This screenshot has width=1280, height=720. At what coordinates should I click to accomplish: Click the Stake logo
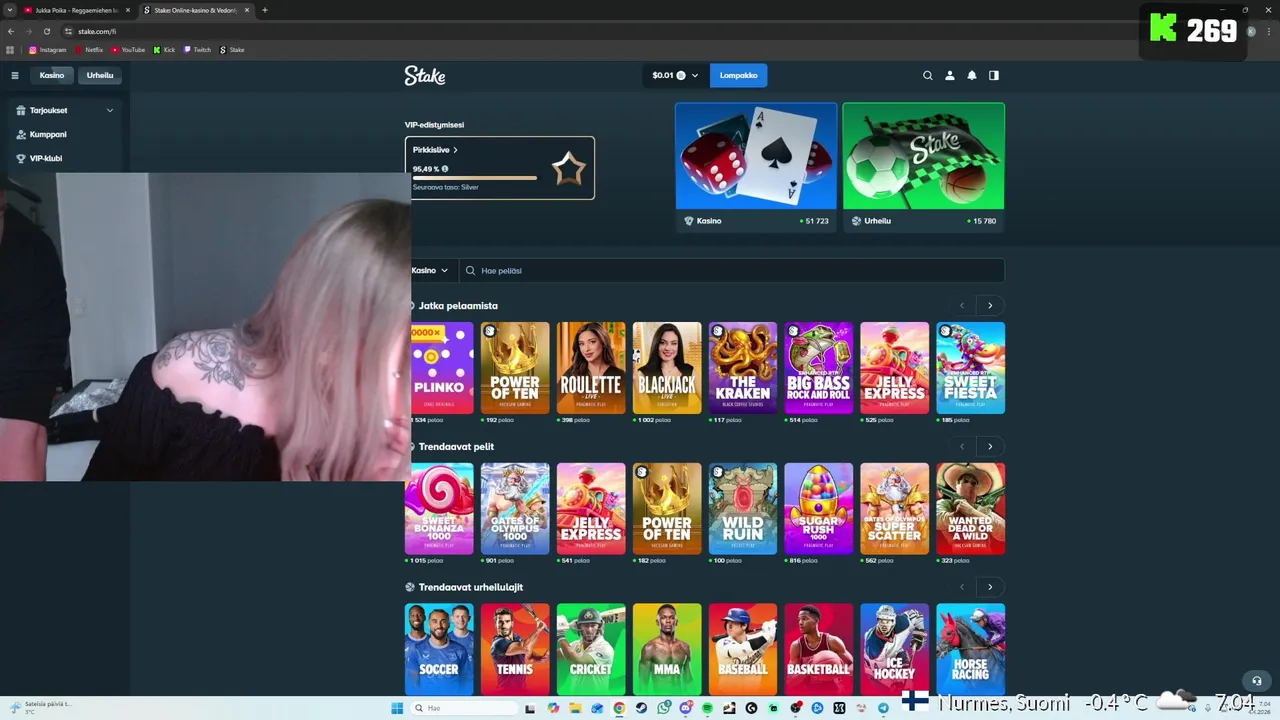click(425, 75)
